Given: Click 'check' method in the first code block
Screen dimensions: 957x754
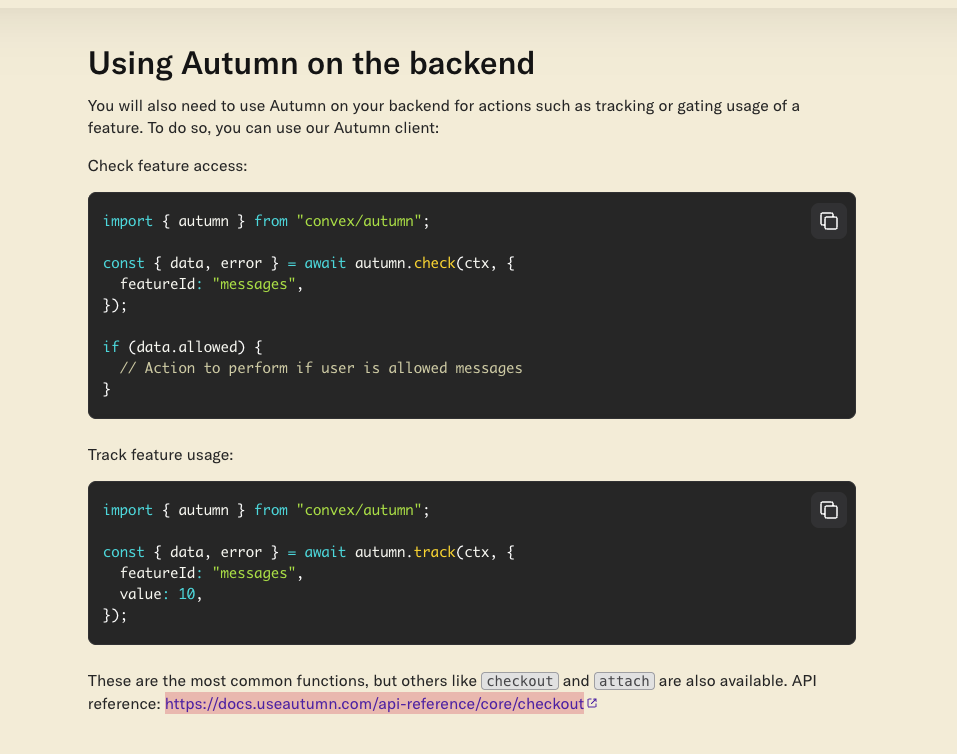Looking at the screenshot, I should click(x=435, y=263).
